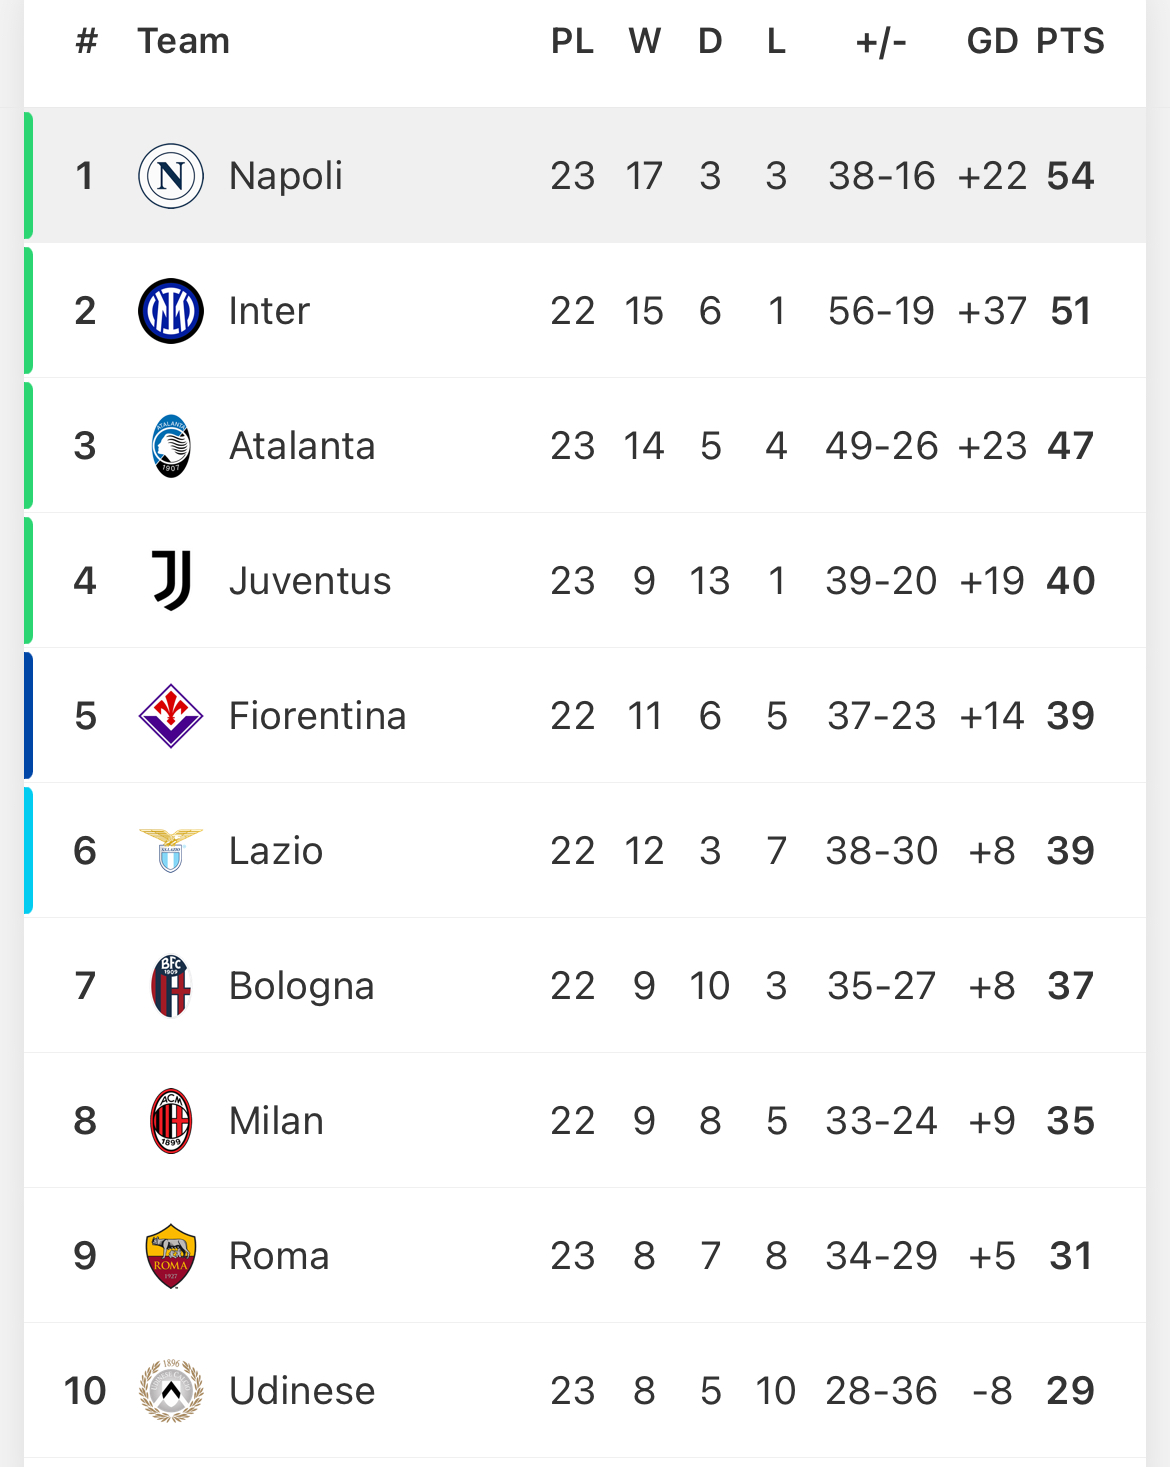
Task: Click Inter's 51 points value
Action: (x=1070, y=311)
